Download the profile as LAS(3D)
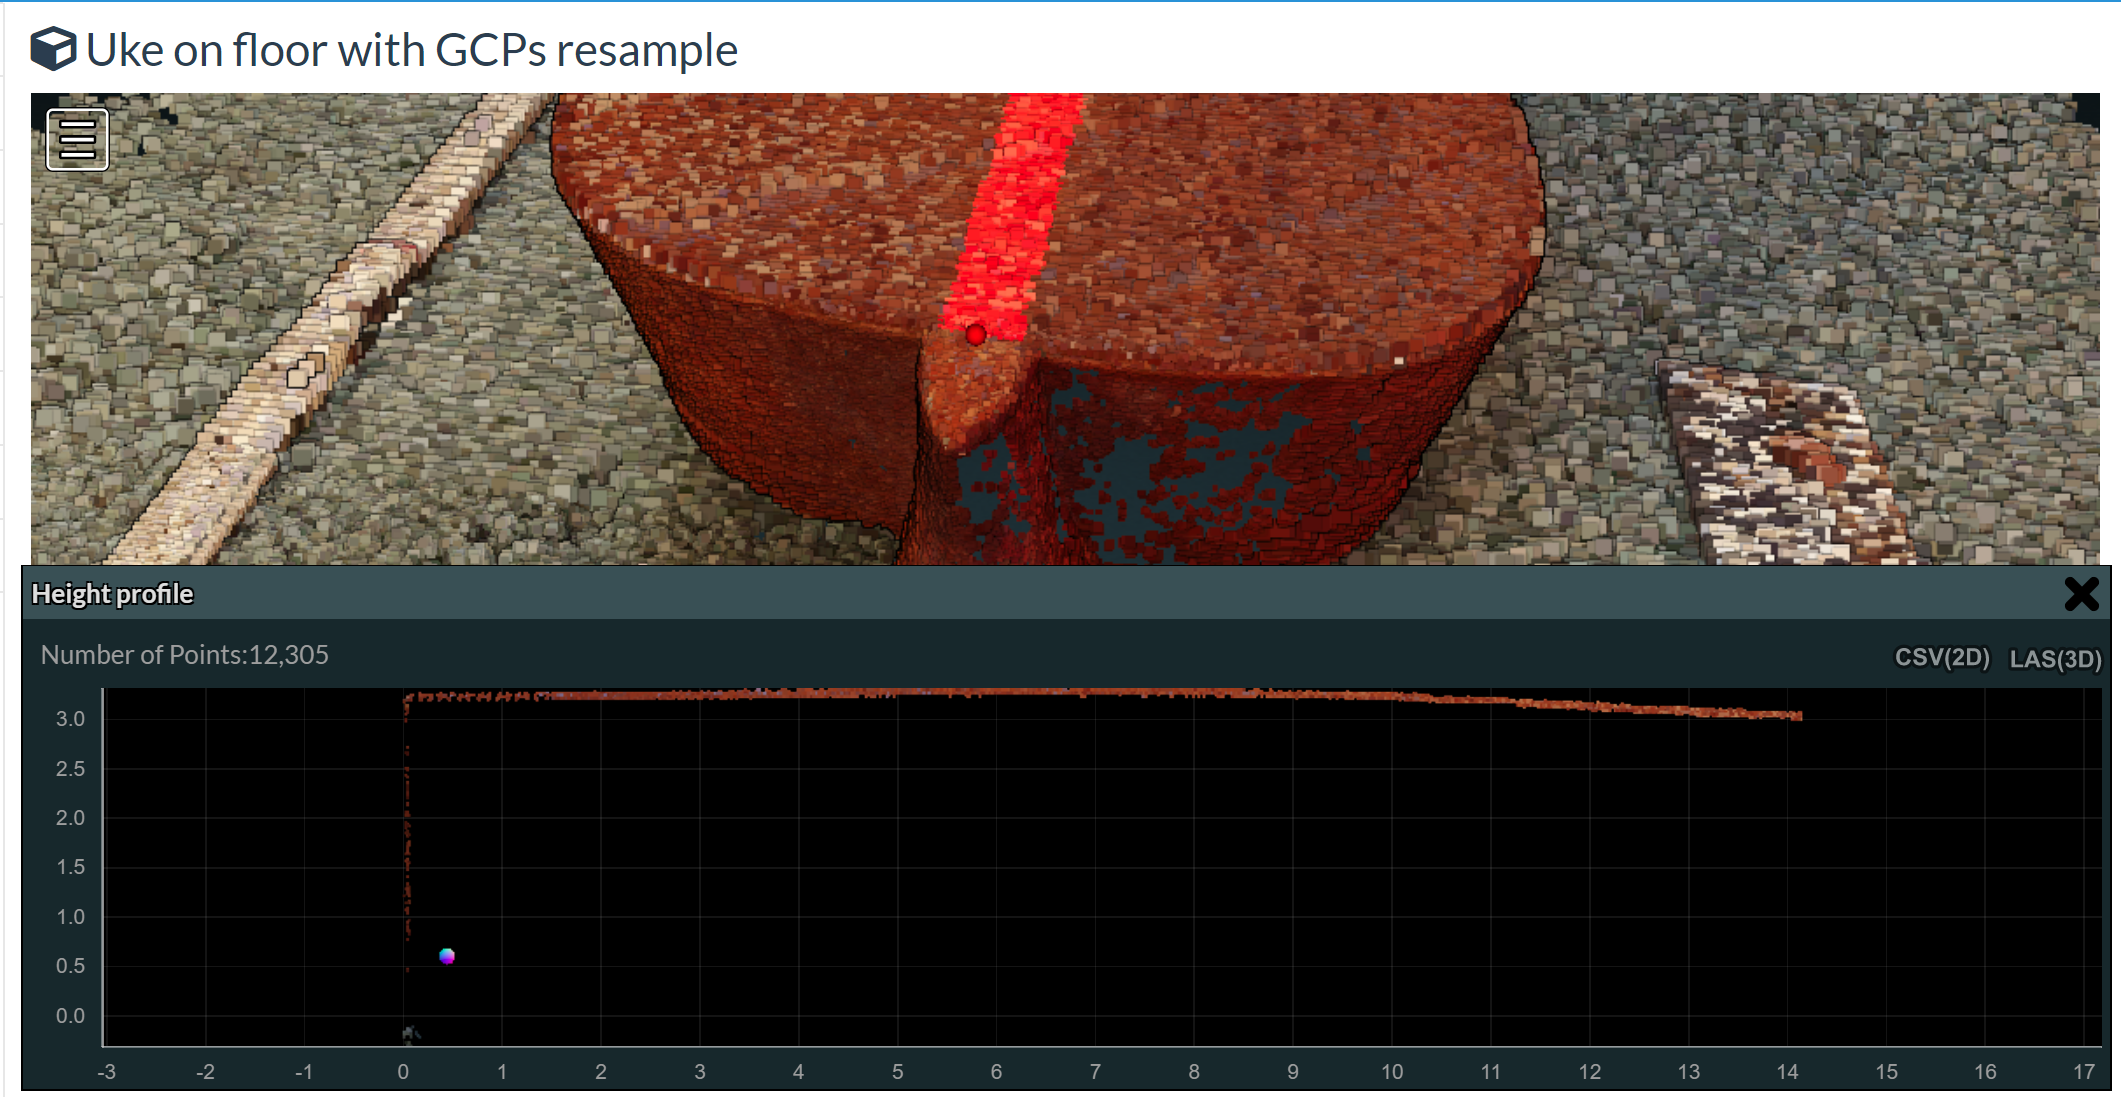2121x1097 pixels. point(2054,659)
